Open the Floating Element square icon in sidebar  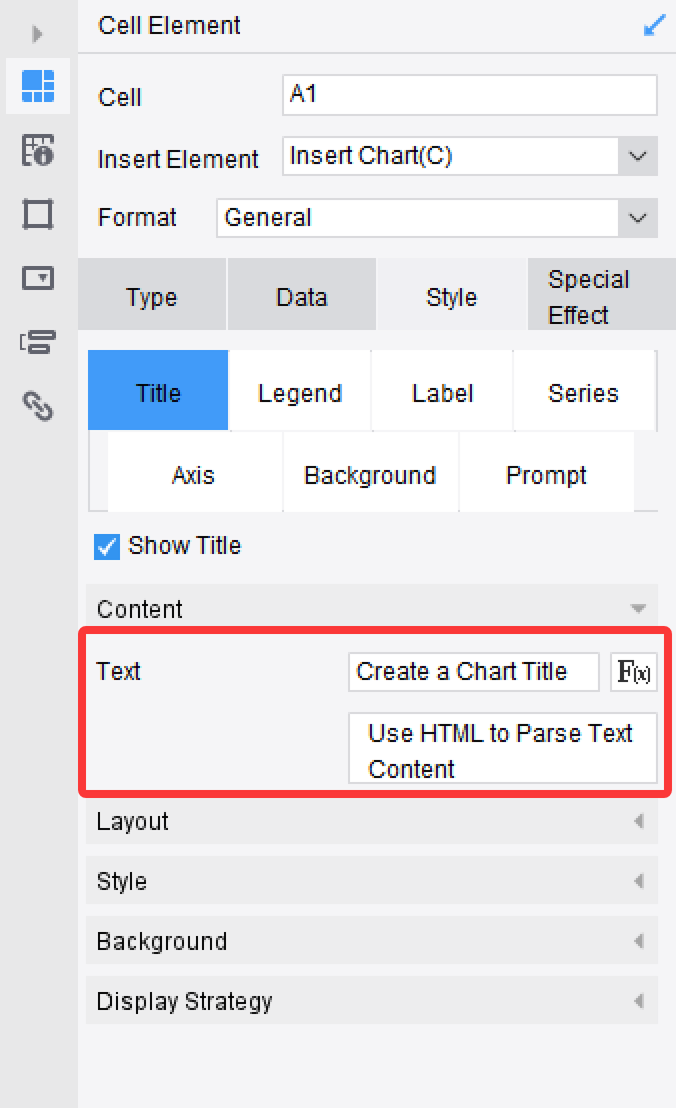(x=38, y=214)
